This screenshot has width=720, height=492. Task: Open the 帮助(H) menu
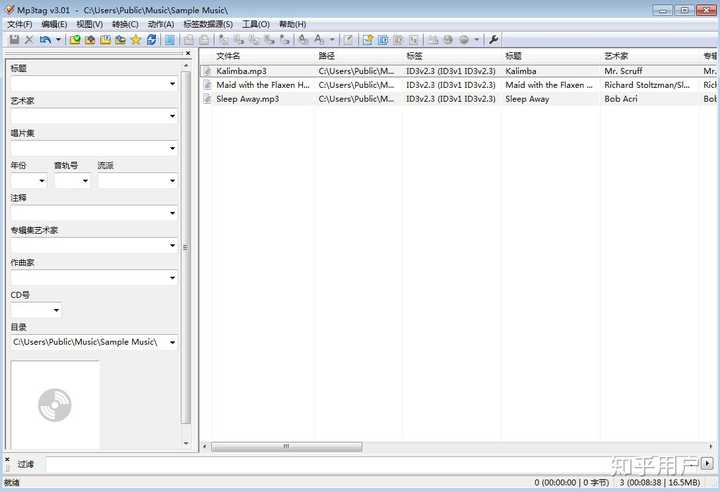pos(292,24)
